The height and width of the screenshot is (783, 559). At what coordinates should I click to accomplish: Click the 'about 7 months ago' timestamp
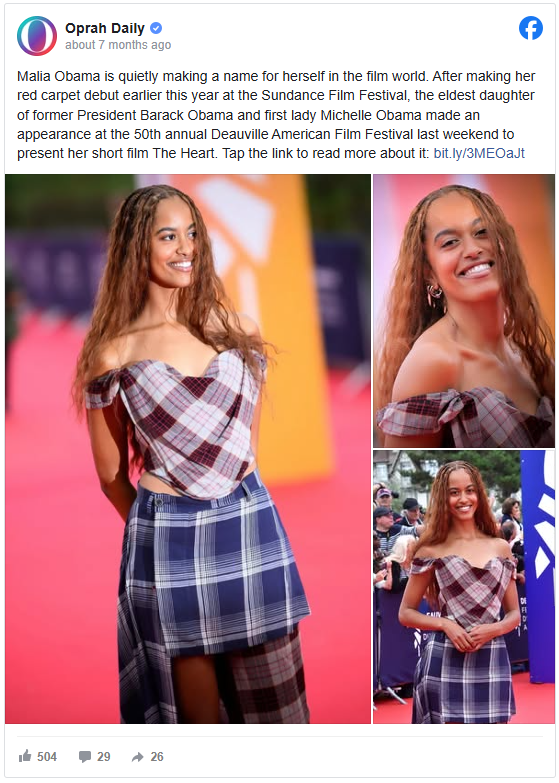coord(118,45)
